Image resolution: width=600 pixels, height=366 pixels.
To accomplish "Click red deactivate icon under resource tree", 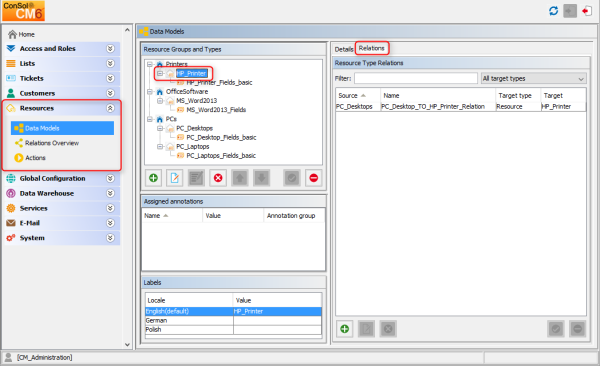I will click(314, 178).
